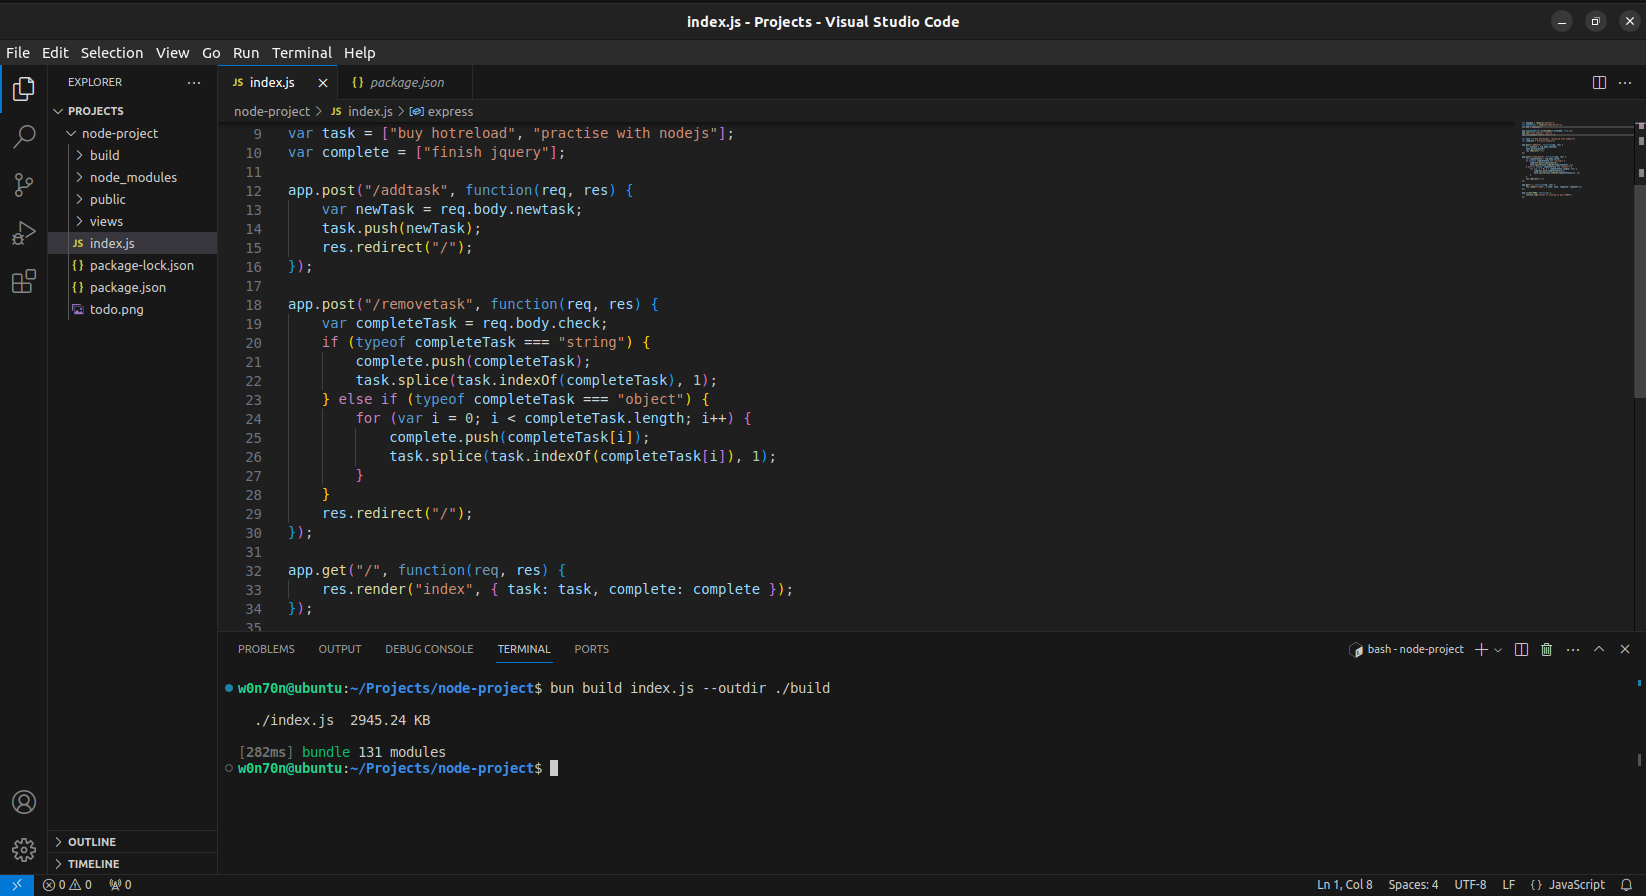Click the Spaces: 4 indentation button
Image resolution: width=1646 pixels, height=896 pixels.
pyautogui.click(x=1413, y=885)
